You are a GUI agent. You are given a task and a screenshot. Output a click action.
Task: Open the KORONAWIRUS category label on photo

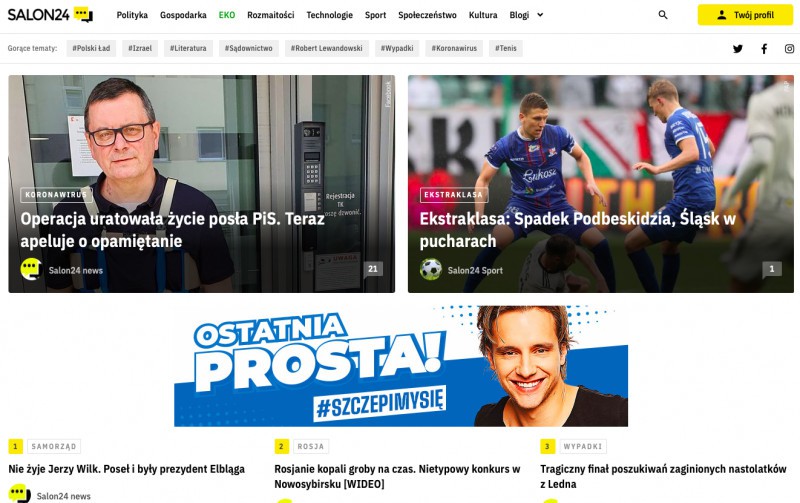[x=56, y=195]
